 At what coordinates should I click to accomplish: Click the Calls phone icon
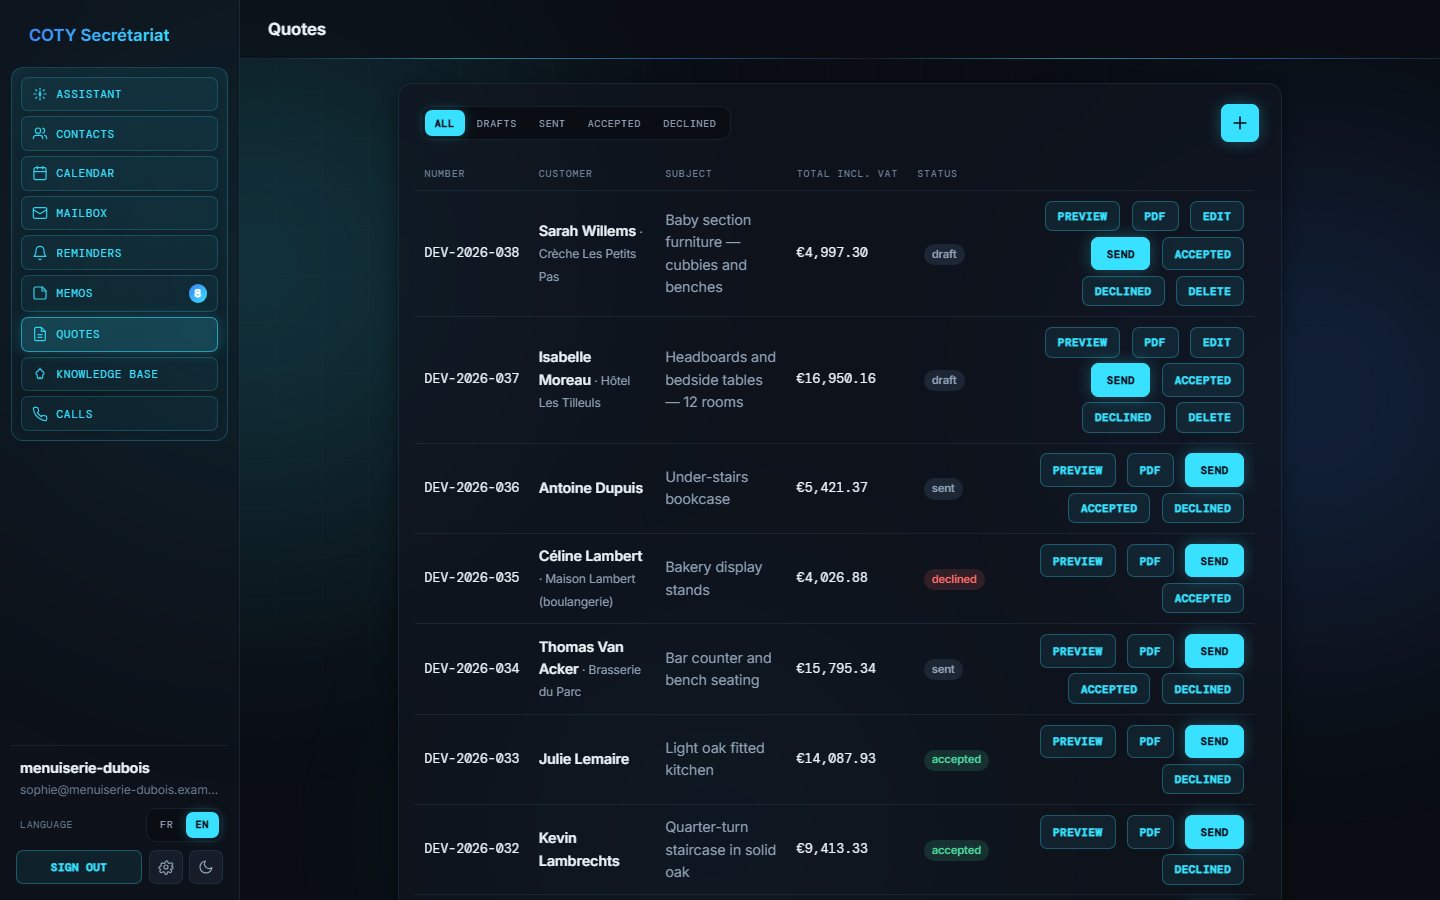click(x=40, y=414)
